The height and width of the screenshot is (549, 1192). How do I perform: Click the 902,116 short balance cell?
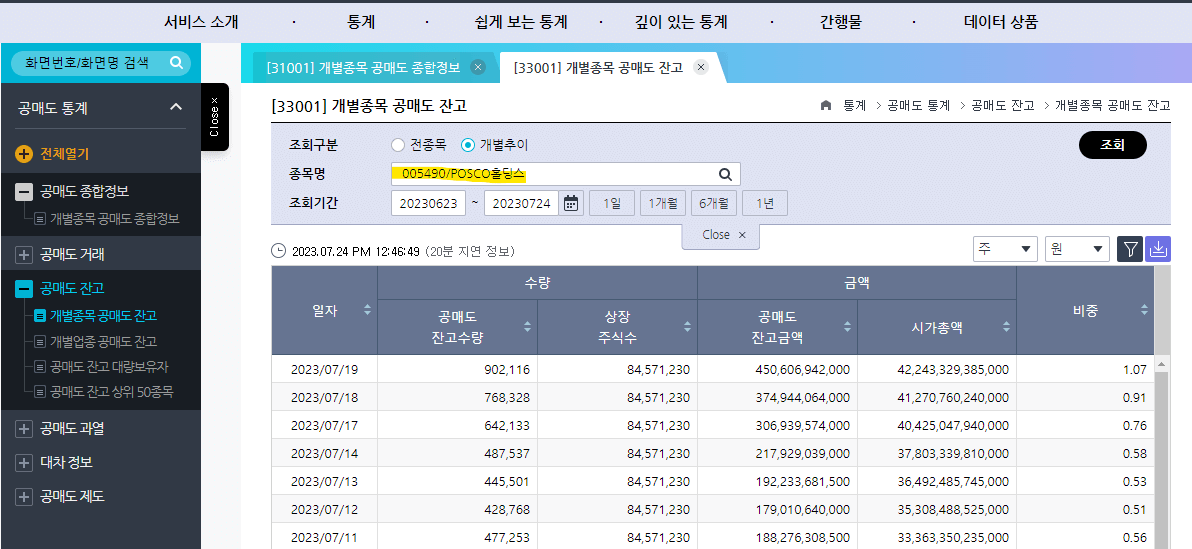(458, 370)
